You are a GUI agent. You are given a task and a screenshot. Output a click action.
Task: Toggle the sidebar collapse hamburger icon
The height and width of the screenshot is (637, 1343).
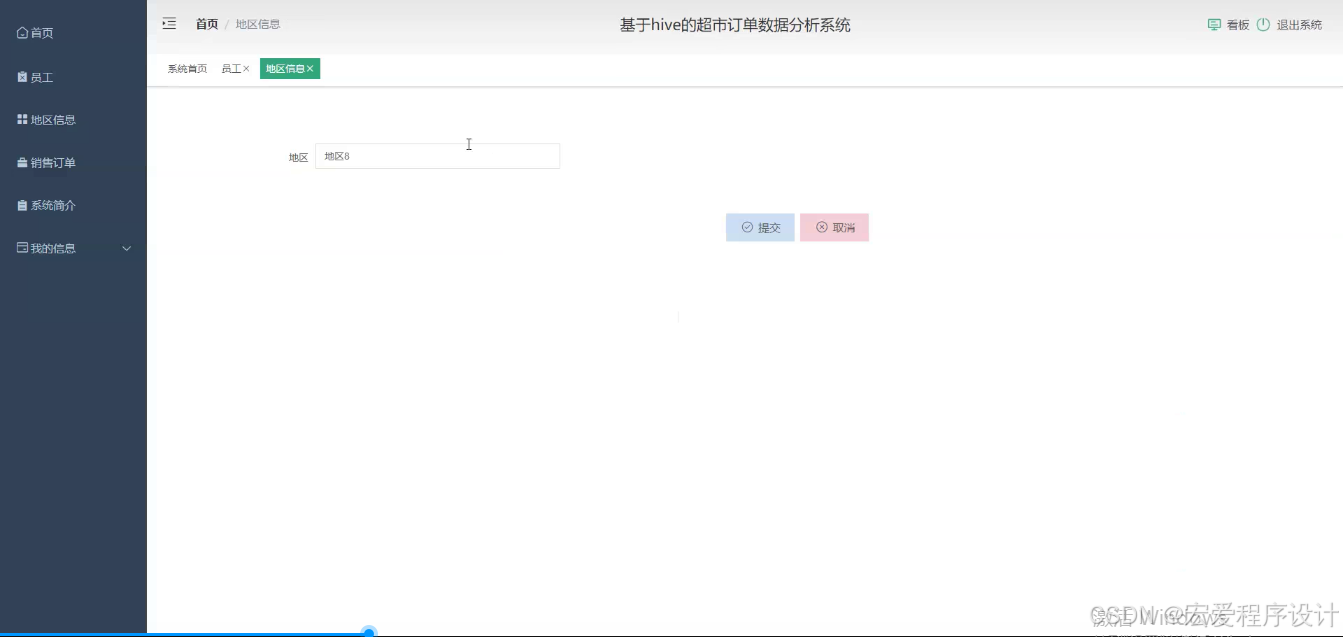[169, 23]
